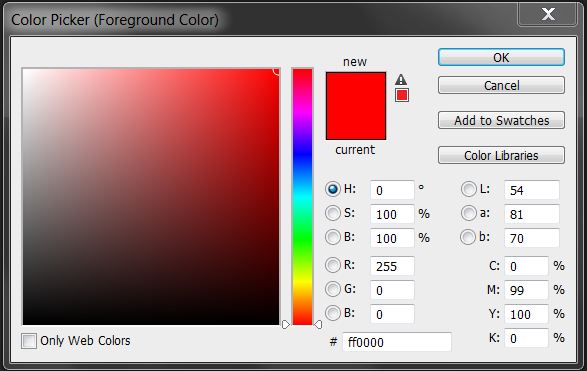Click the S saturation percent field
The image size is (587, 371).
click(x=392, y=214)
